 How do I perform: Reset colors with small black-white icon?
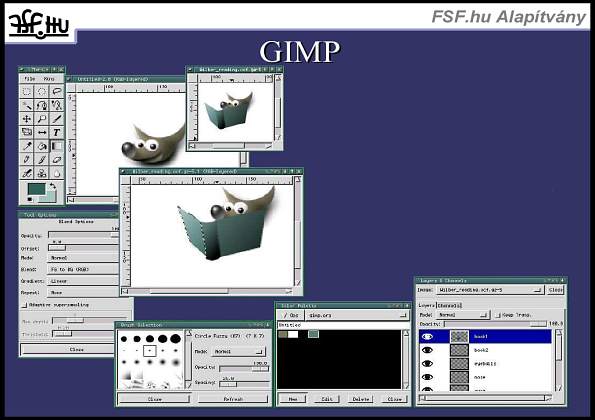click(x=30, y=199)
